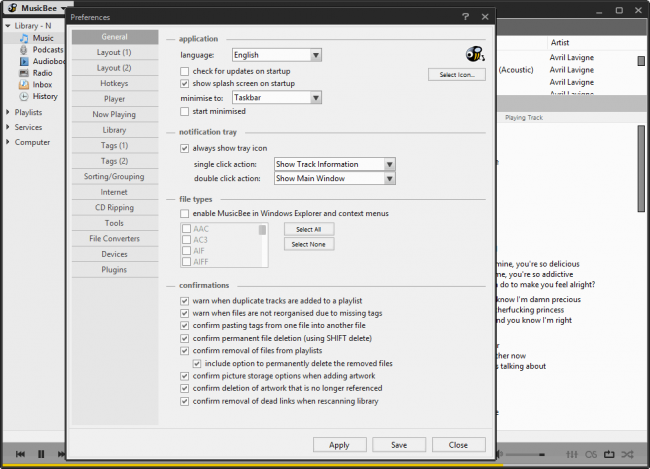Open Audiobooks icon in sidebar
This screenshot has height=469, width=650.
click(24, 61)
